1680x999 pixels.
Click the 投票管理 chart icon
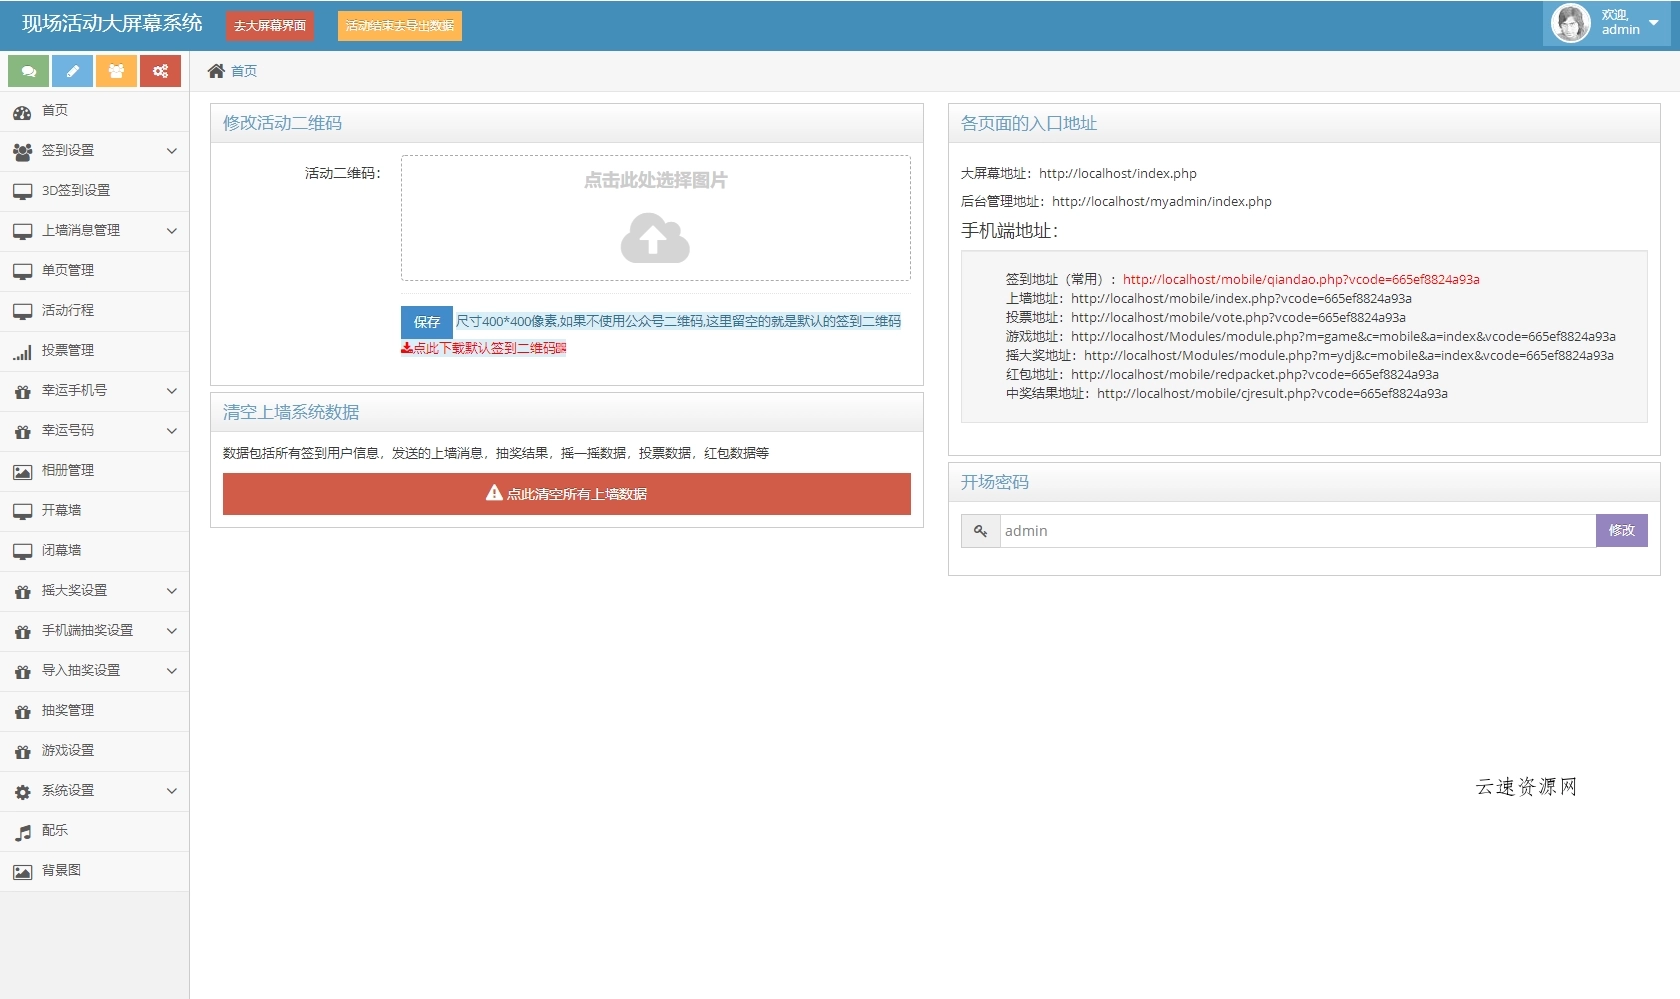coord(22,351)
